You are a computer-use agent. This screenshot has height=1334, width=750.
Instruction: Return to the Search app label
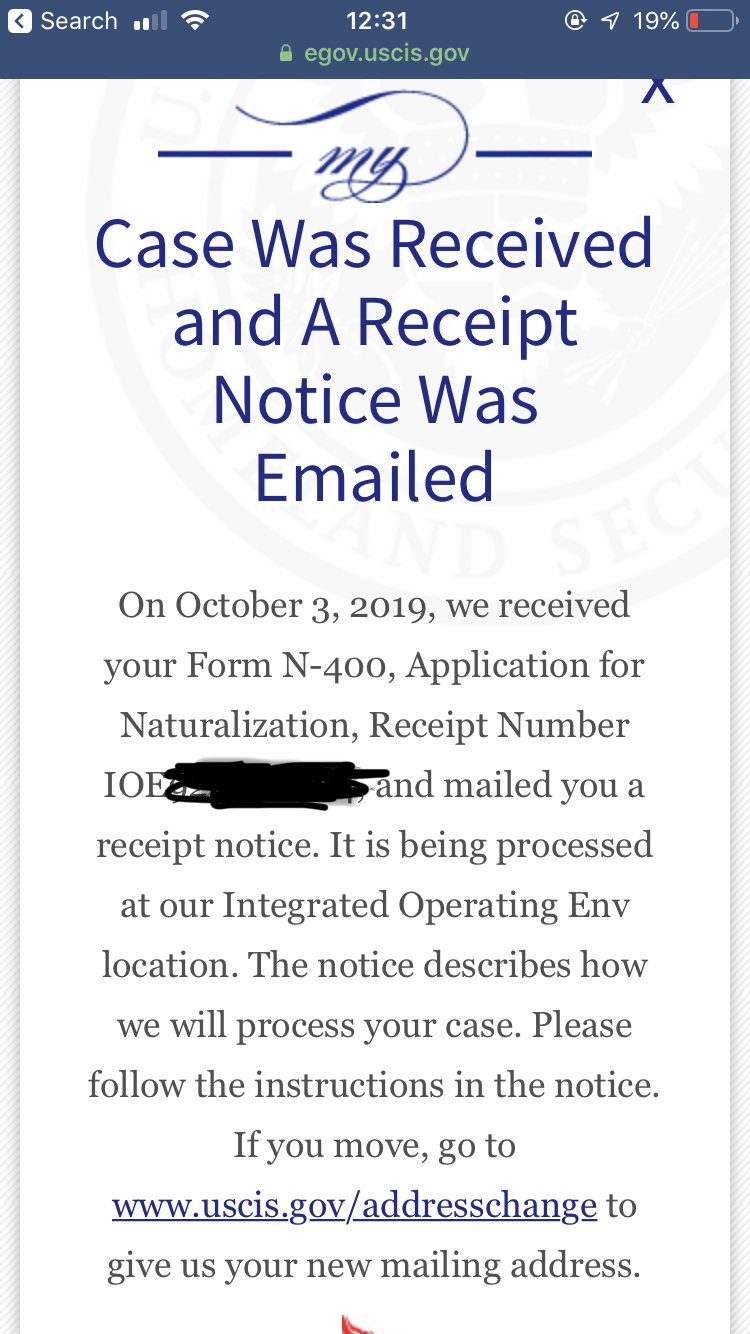79,21
